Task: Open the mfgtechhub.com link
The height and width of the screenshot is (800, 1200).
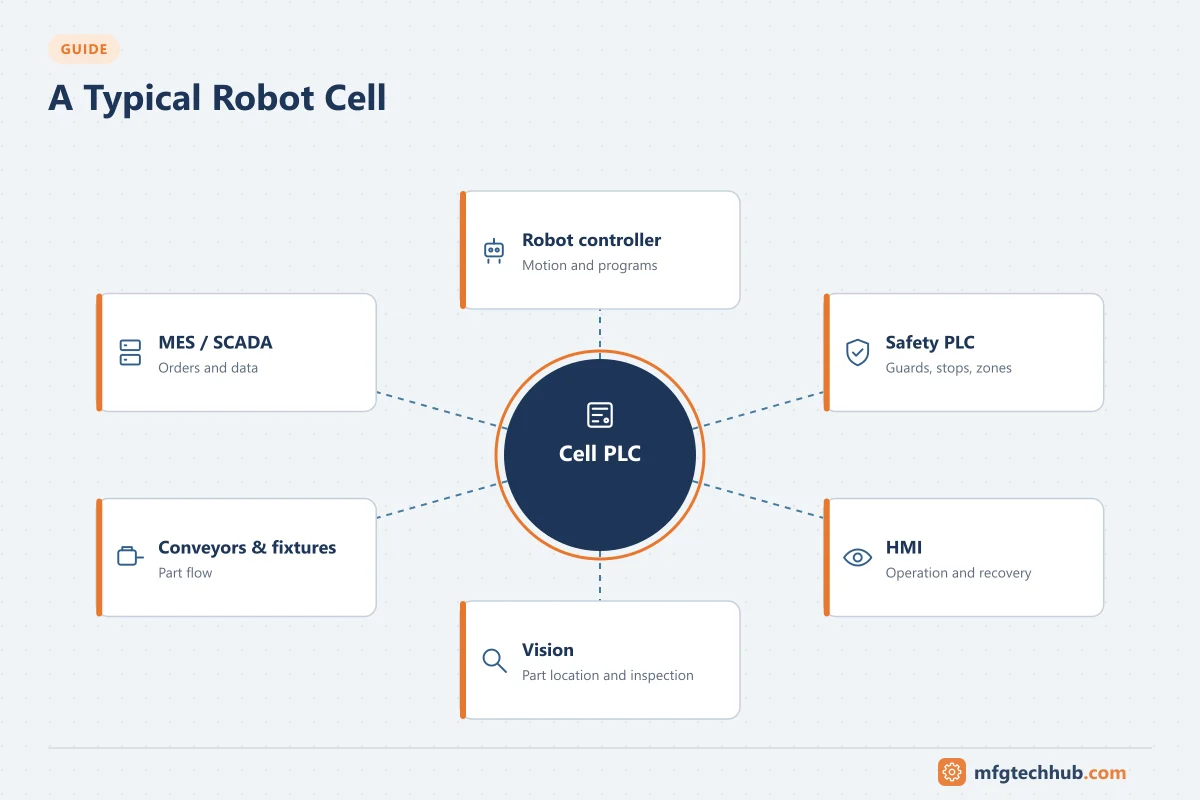Action: pos(1050,772)
